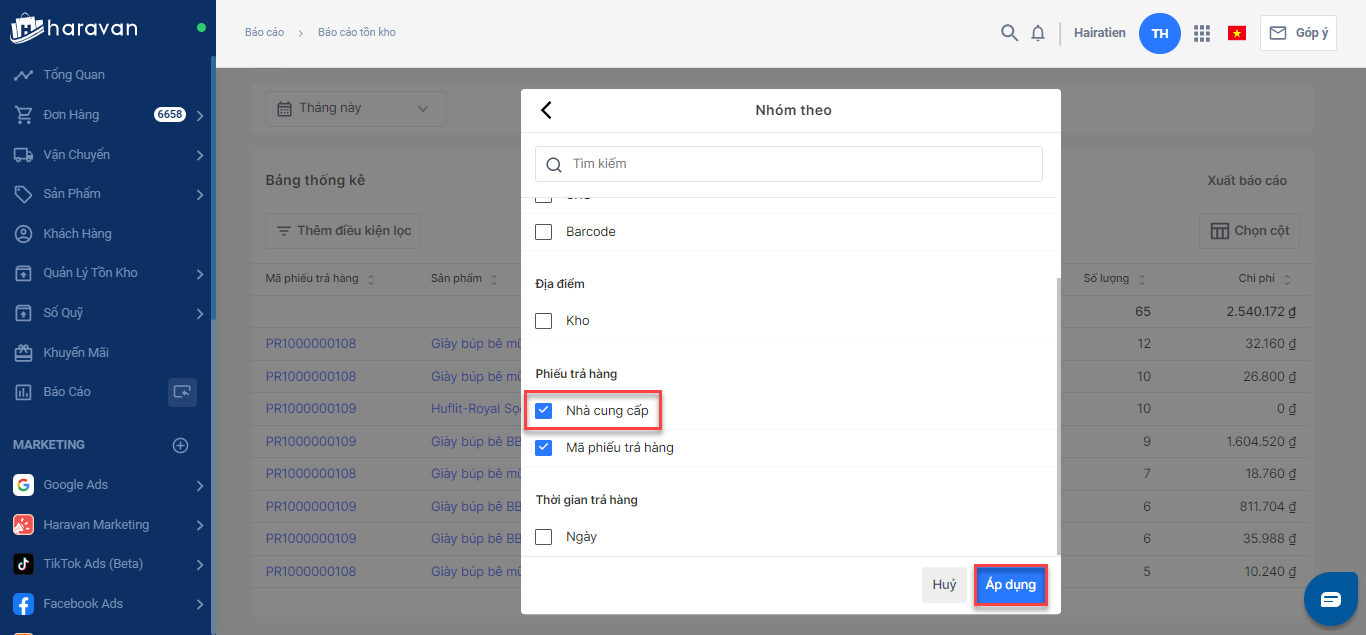The image size is (1366, 635).
Task: Uncheck the Nhà cung cấp checkbox
Action: click(x=544, y=411)
